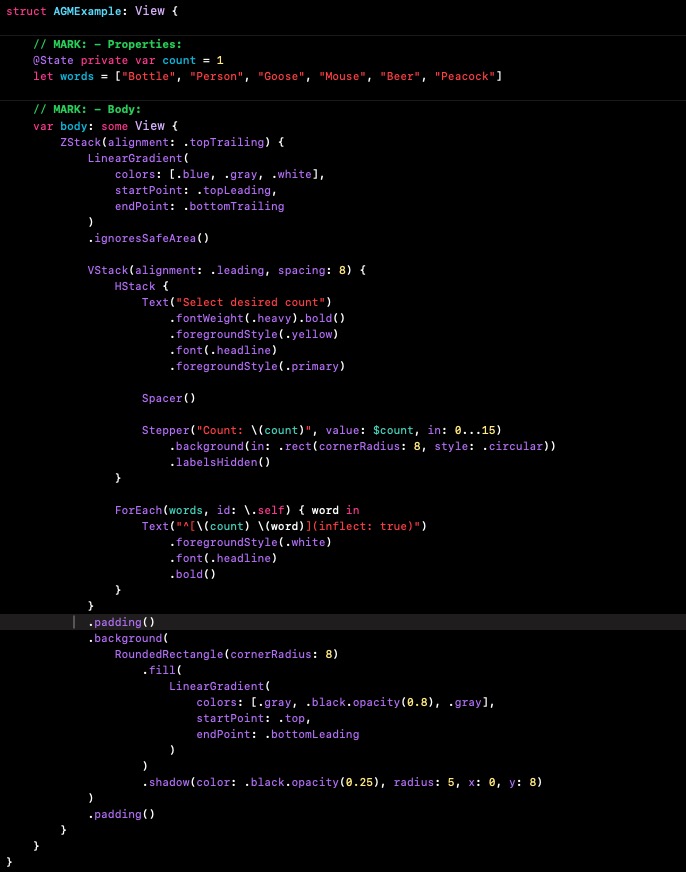Screen dimensions: 686x872
Task: Click the VStack(alignment: .leading, spacing: 8) line
Action: pyautogui.click(x=227, y=270)
